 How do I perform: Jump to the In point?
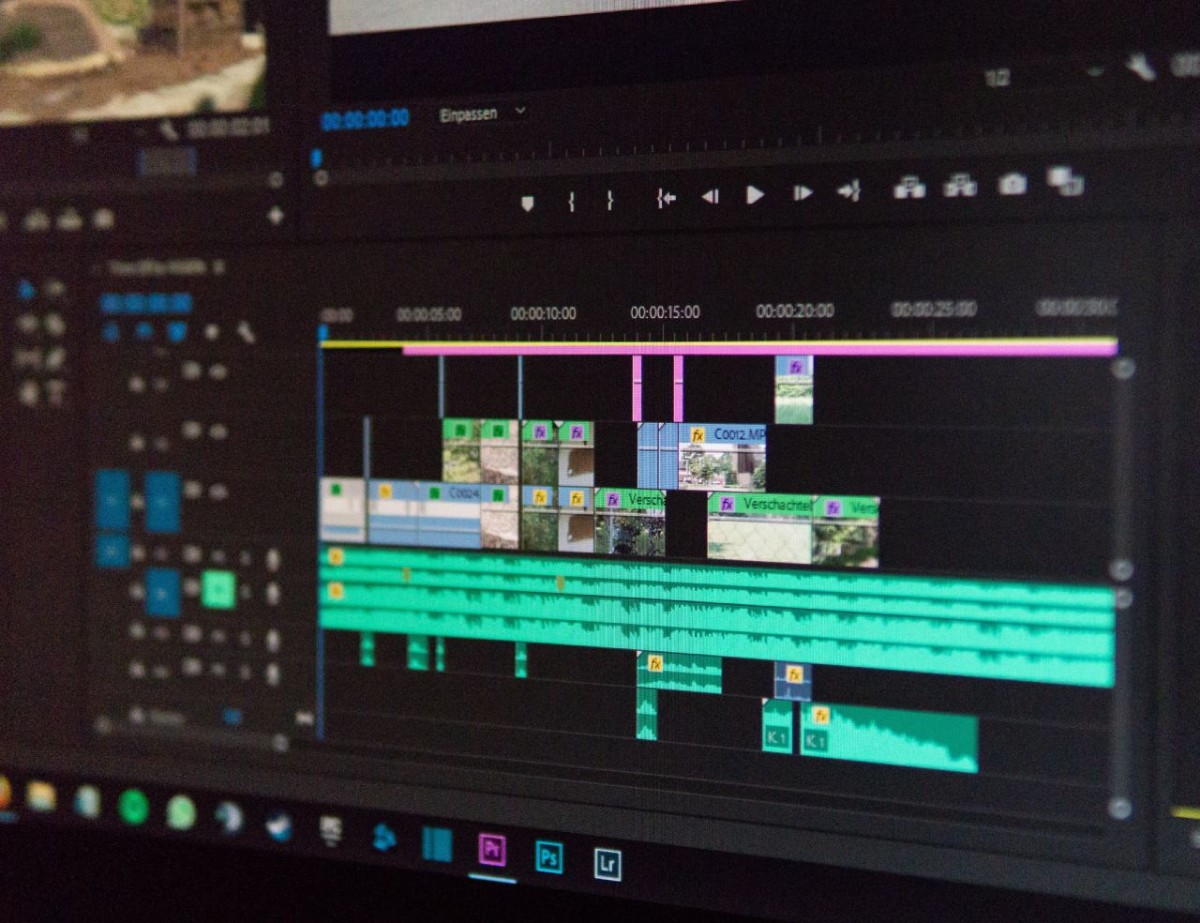[x=666, y=198]
